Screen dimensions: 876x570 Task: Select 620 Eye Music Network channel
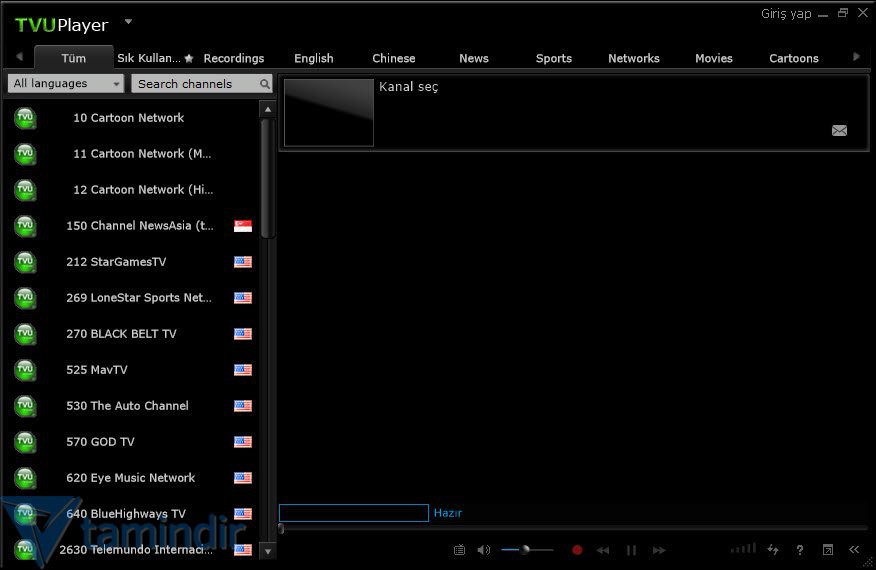click(x=132, y=478)
